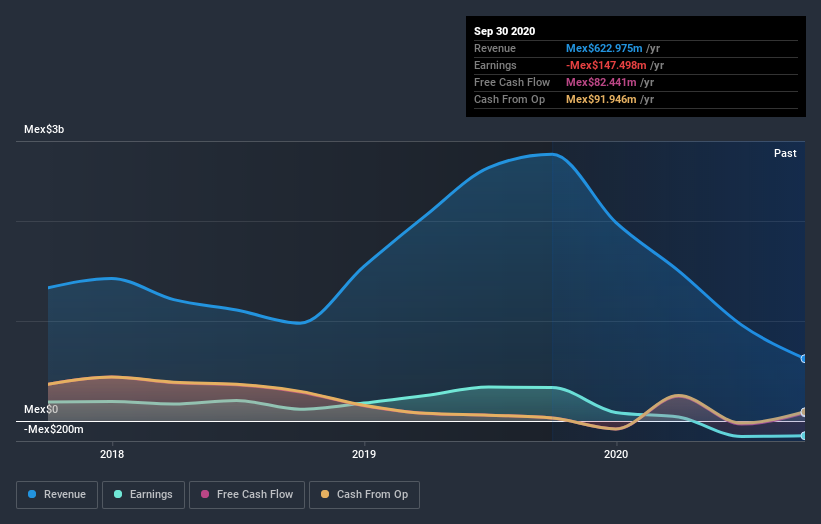Toggle the Free Cash Flow legend button
Viewport: 821px width, 524px height.
(x=247, y=495)
